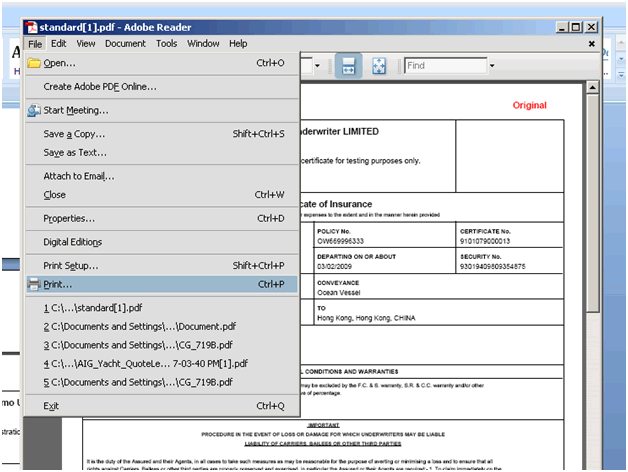Click policy number OW669996333
The width and height of the screenshot is (628, 472).
tap(340, 241)
